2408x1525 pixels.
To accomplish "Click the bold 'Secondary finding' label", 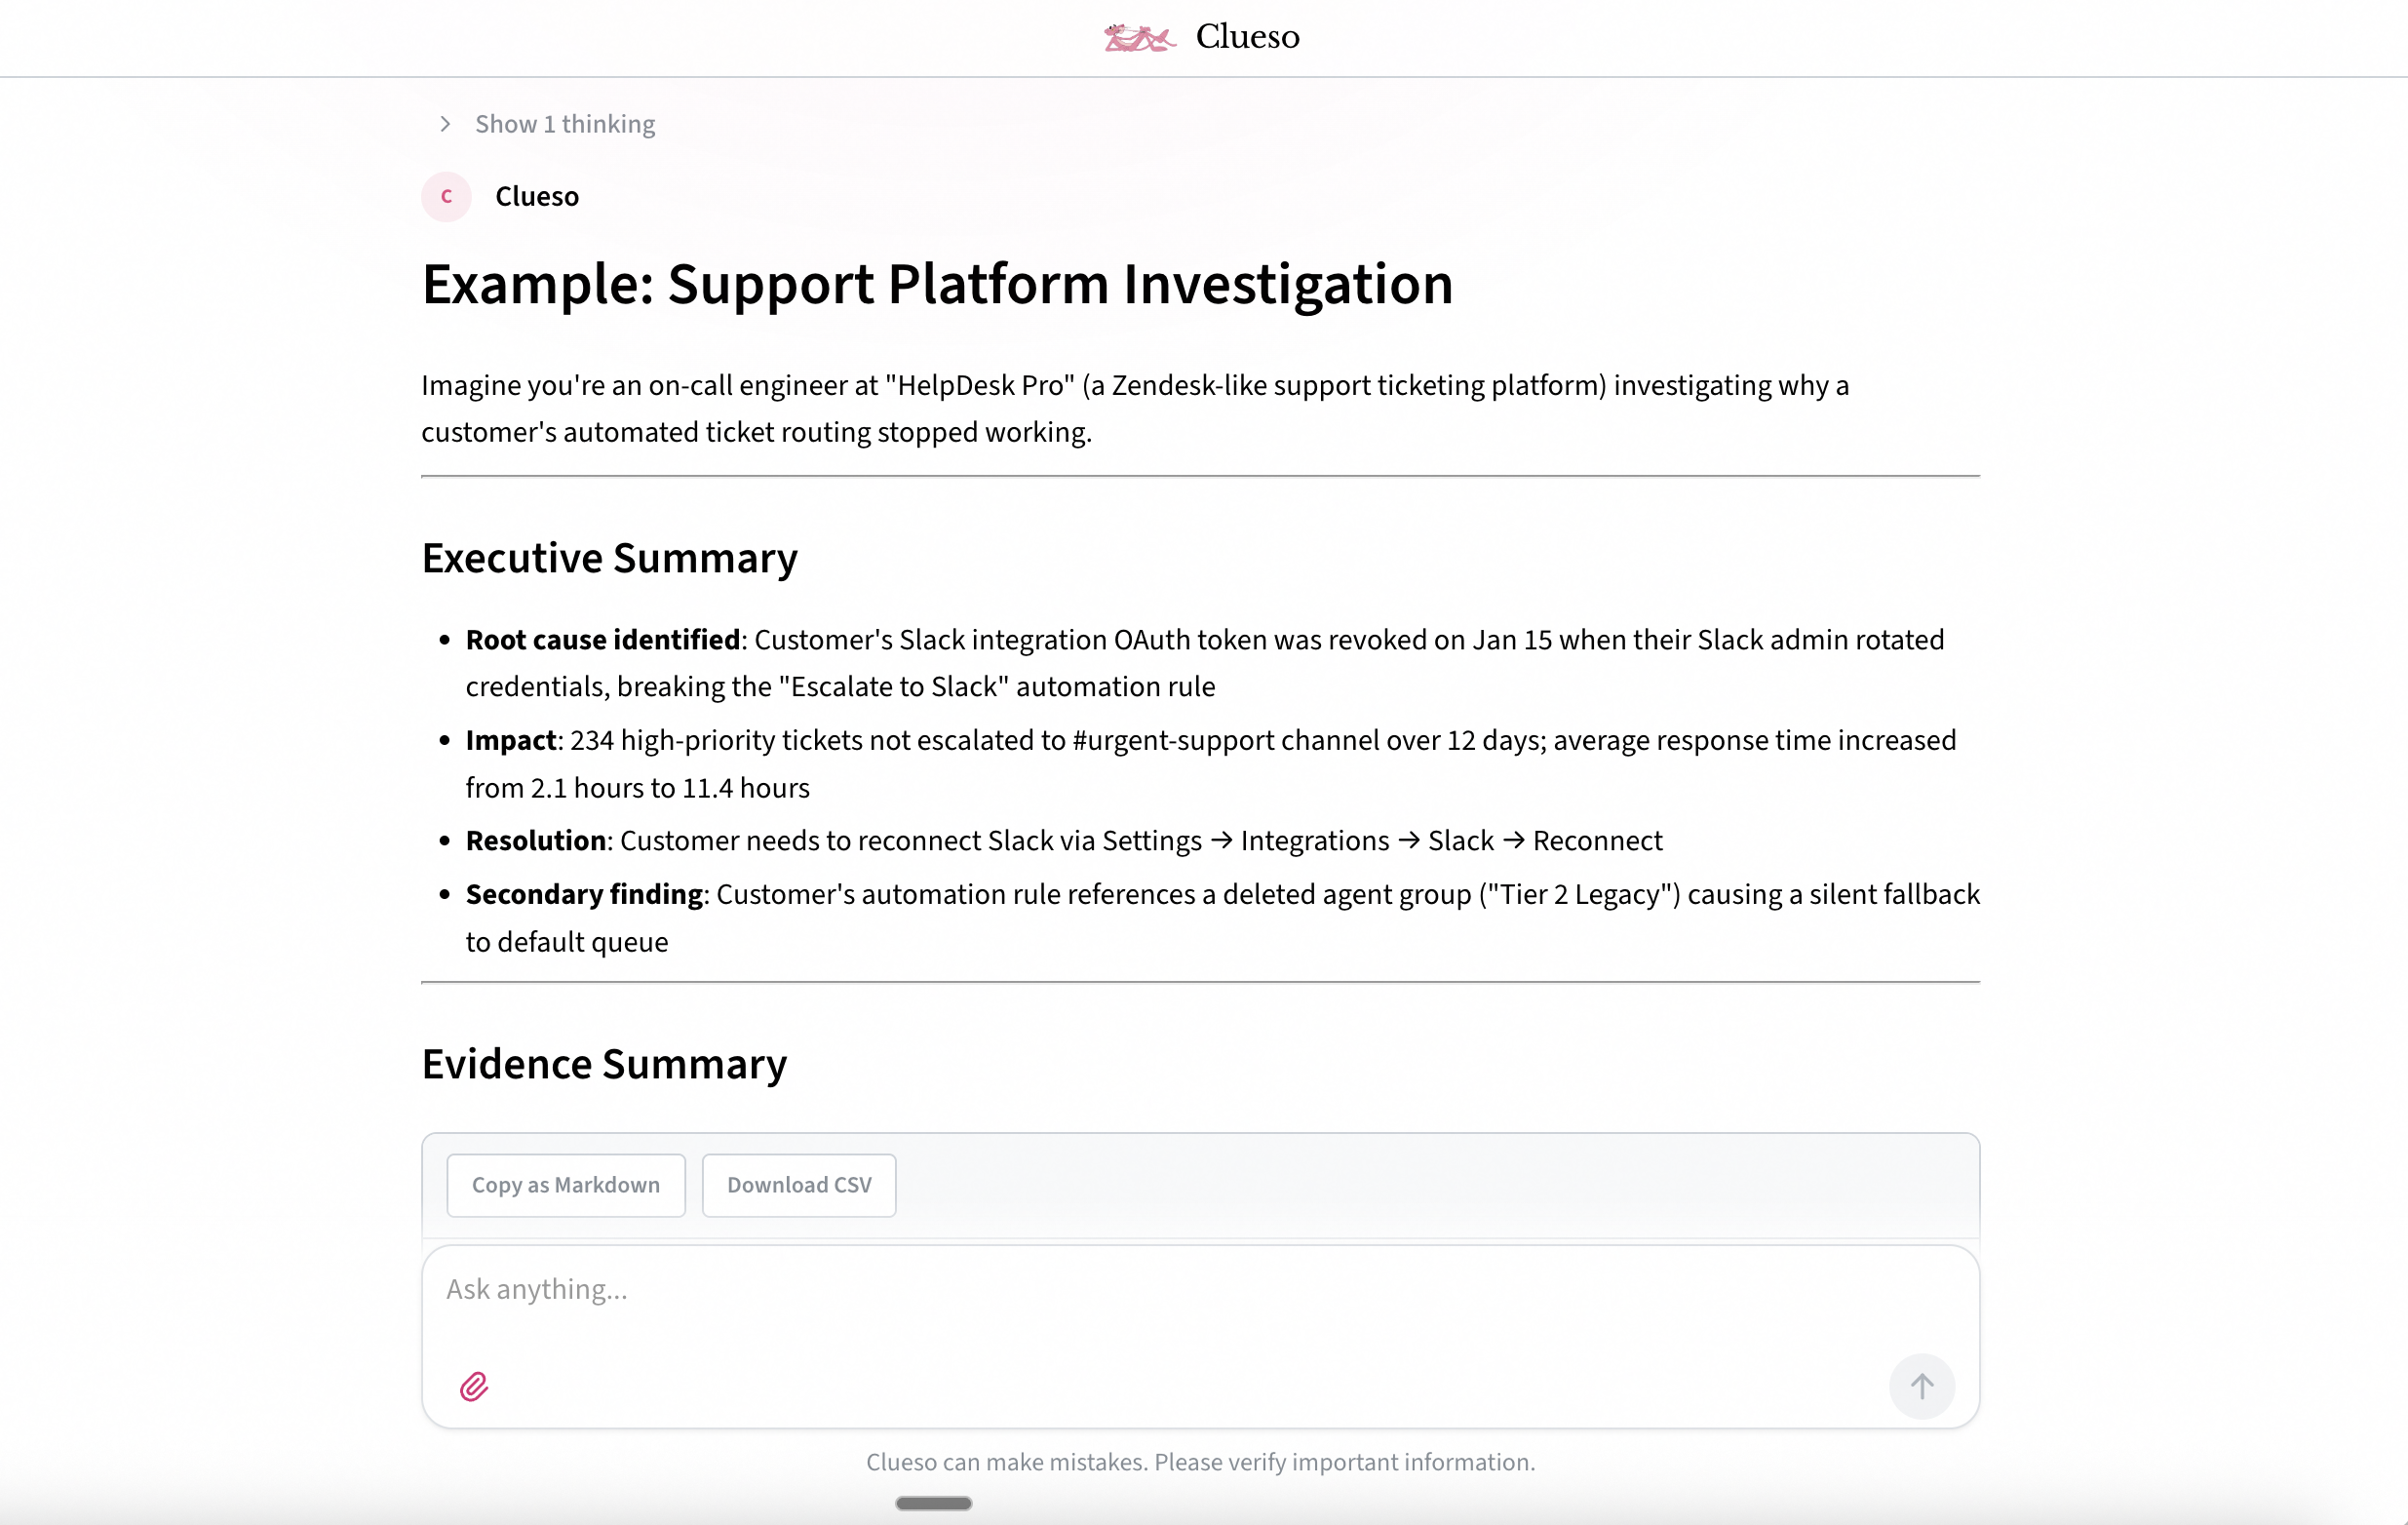I will coord(583,895).
